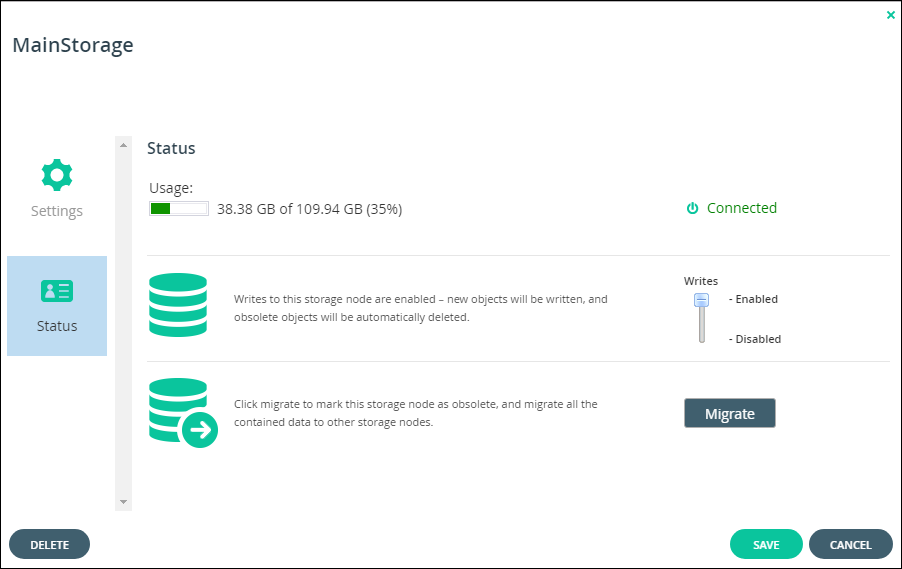The image size is (902, 569).
Task: Click the migrate storage arrow icon
Action: [183, 413]
